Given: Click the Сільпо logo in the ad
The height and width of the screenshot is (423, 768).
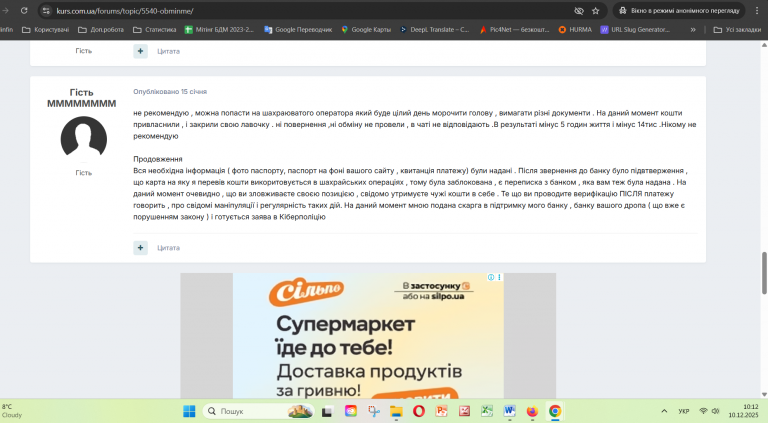Looking at the screenshot, I should (306, 292).
